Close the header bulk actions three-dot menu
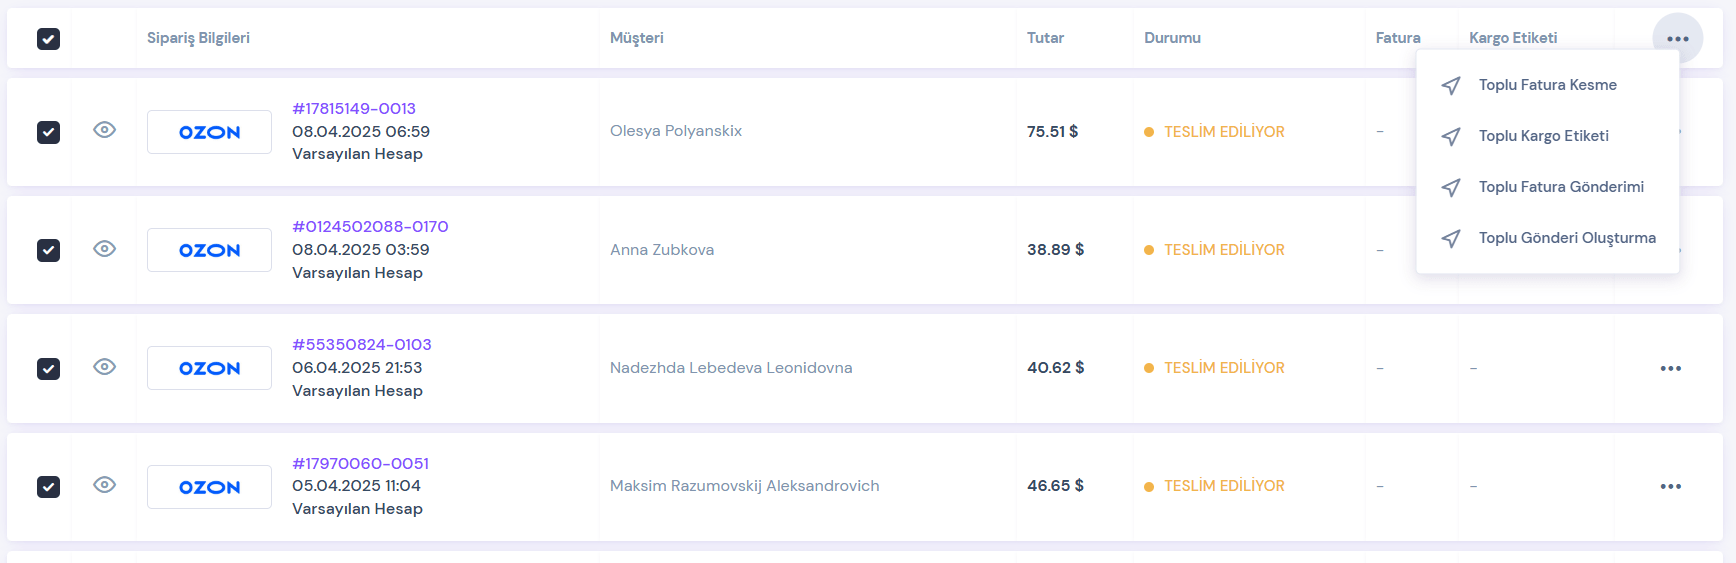The width and height of the screenshot is (1736, 563). [x=1677, y=39]
